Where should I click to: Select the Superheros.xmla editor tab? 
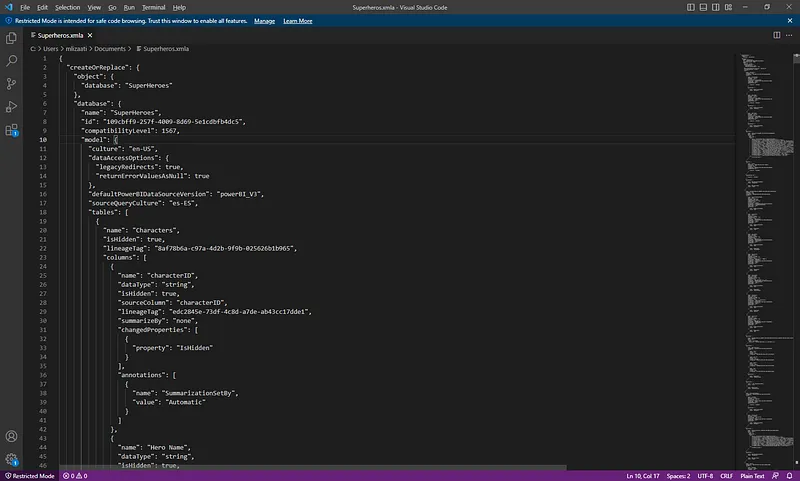tap(60, 35)
